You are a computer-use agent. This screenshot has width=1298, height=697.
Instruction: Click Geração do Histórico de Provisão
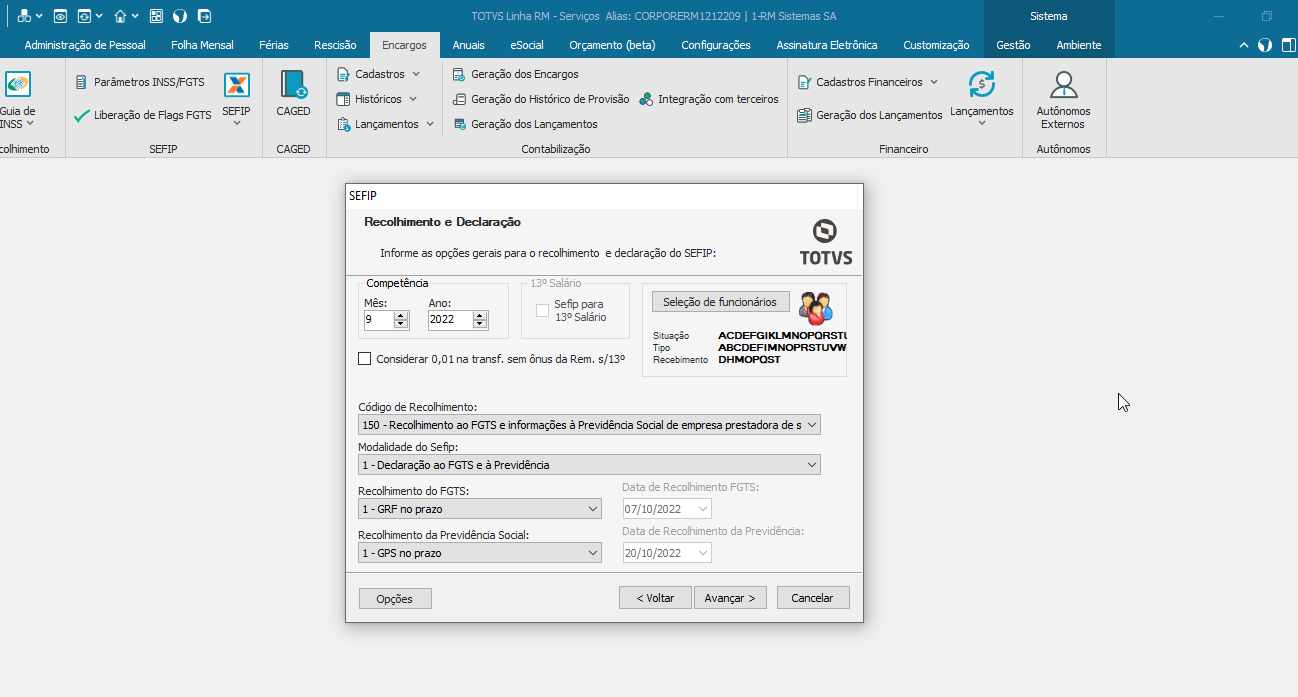click(x=541, y=99)
